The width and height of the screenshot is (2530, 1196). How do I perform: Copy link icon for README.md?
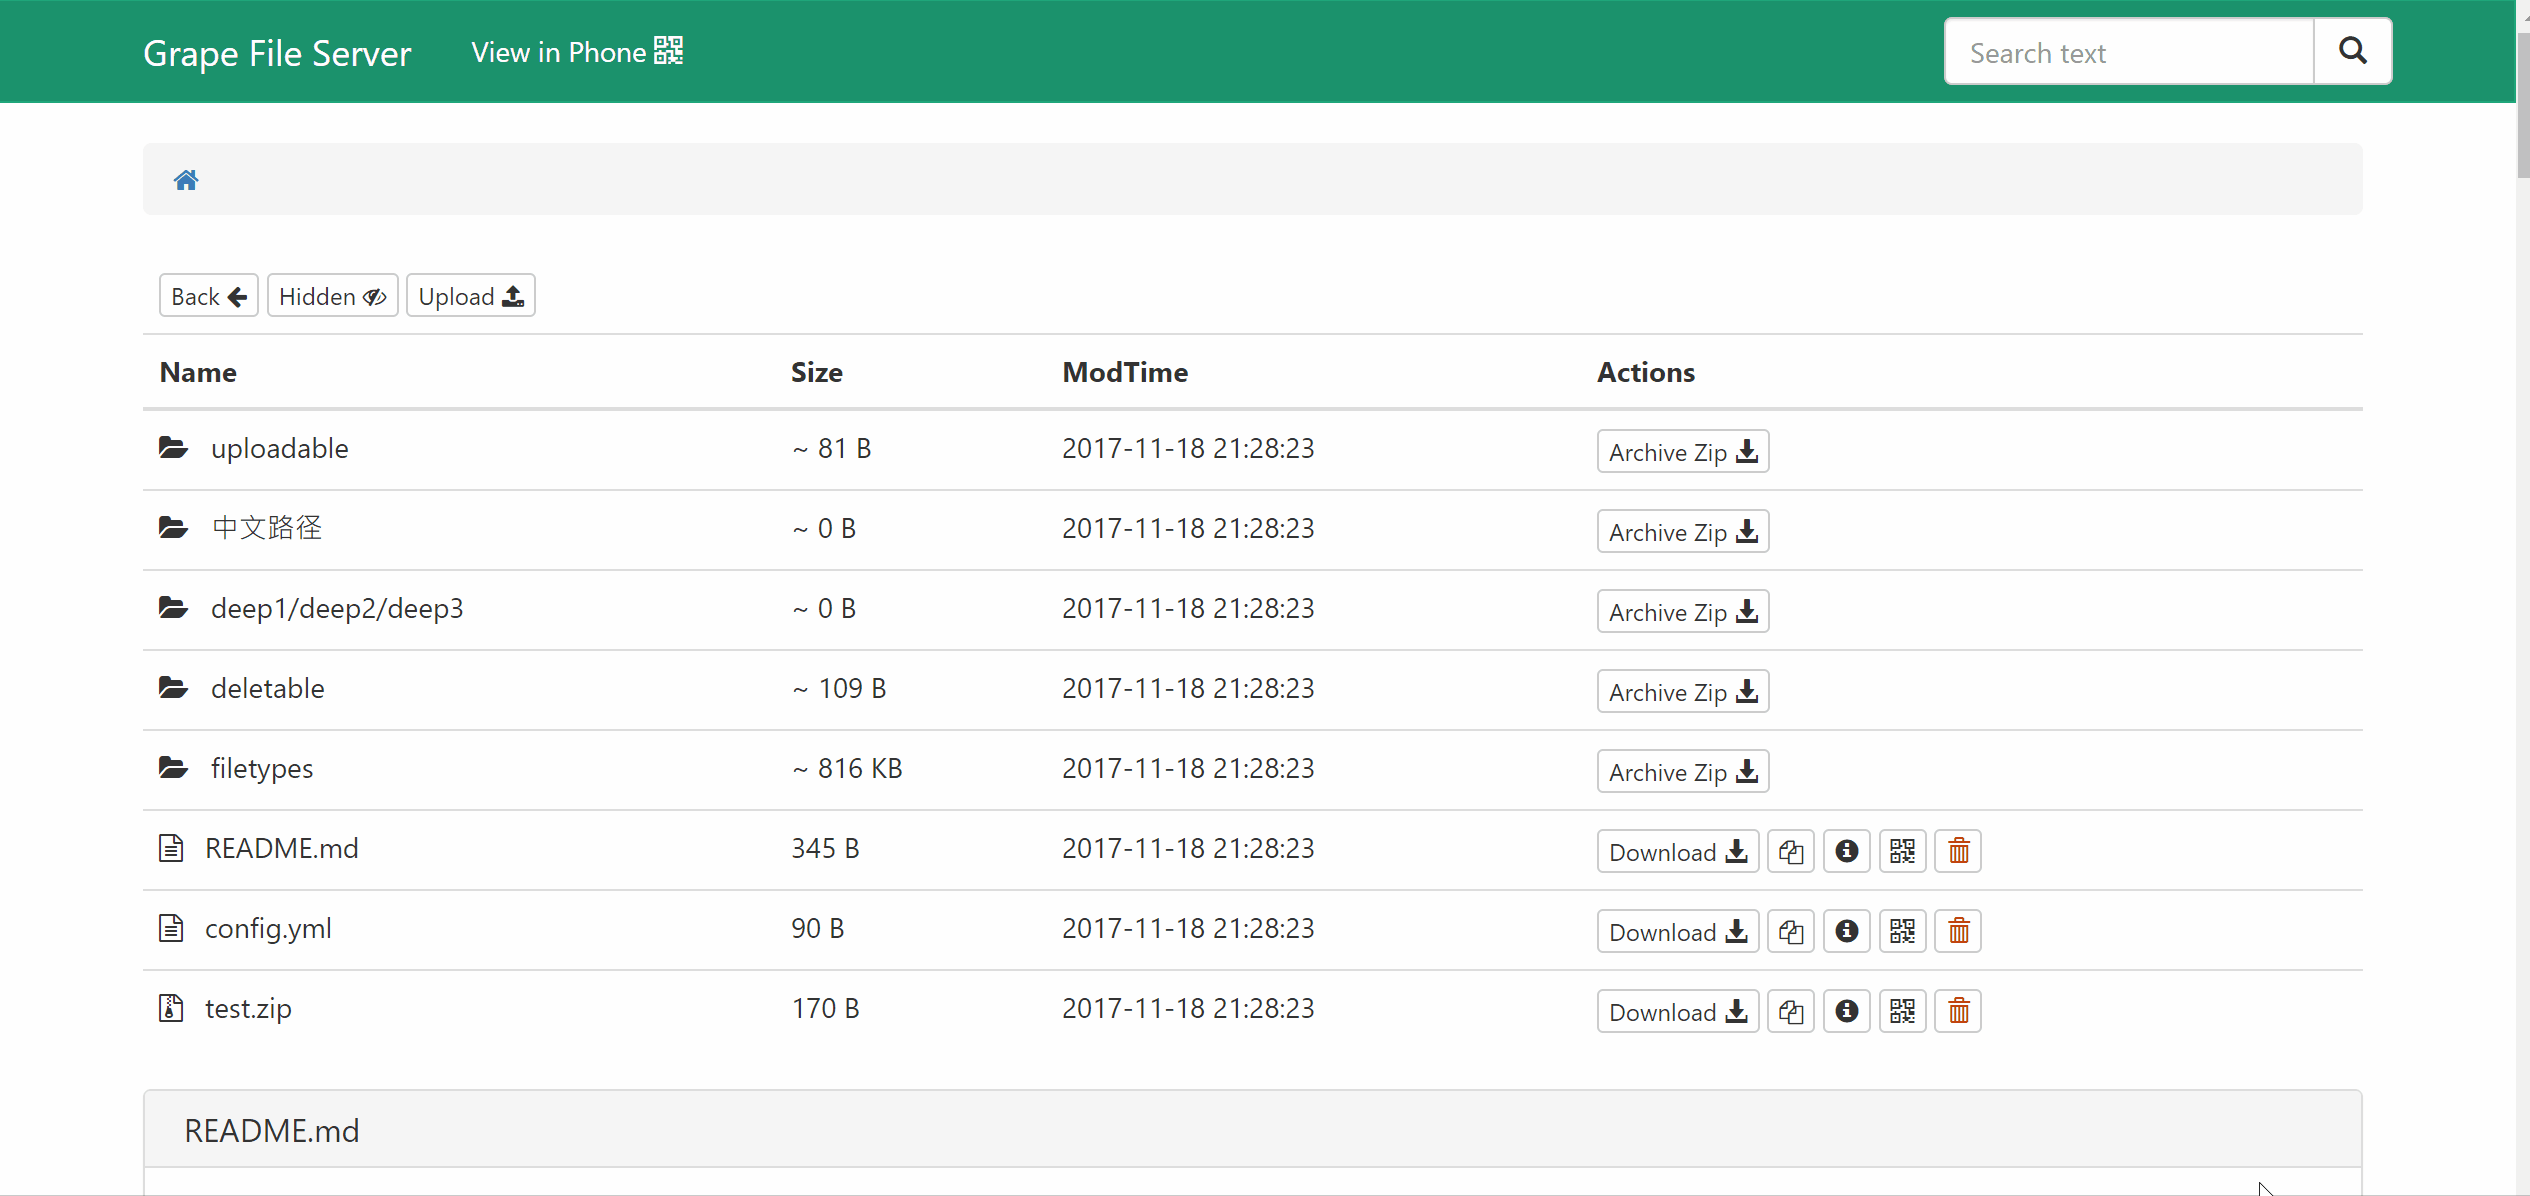[x=1790, y=852]
